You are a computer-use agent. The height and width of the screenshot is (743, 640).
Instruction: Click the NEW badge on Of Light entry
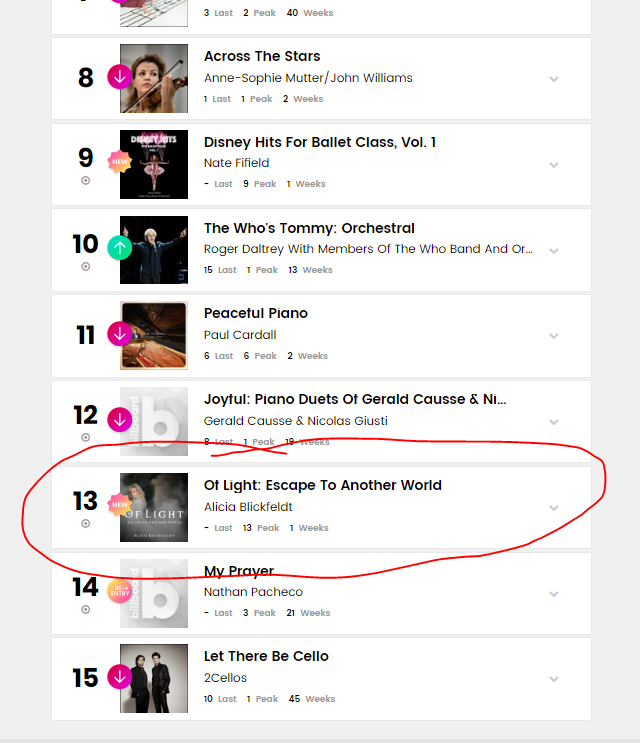point(119,505)
